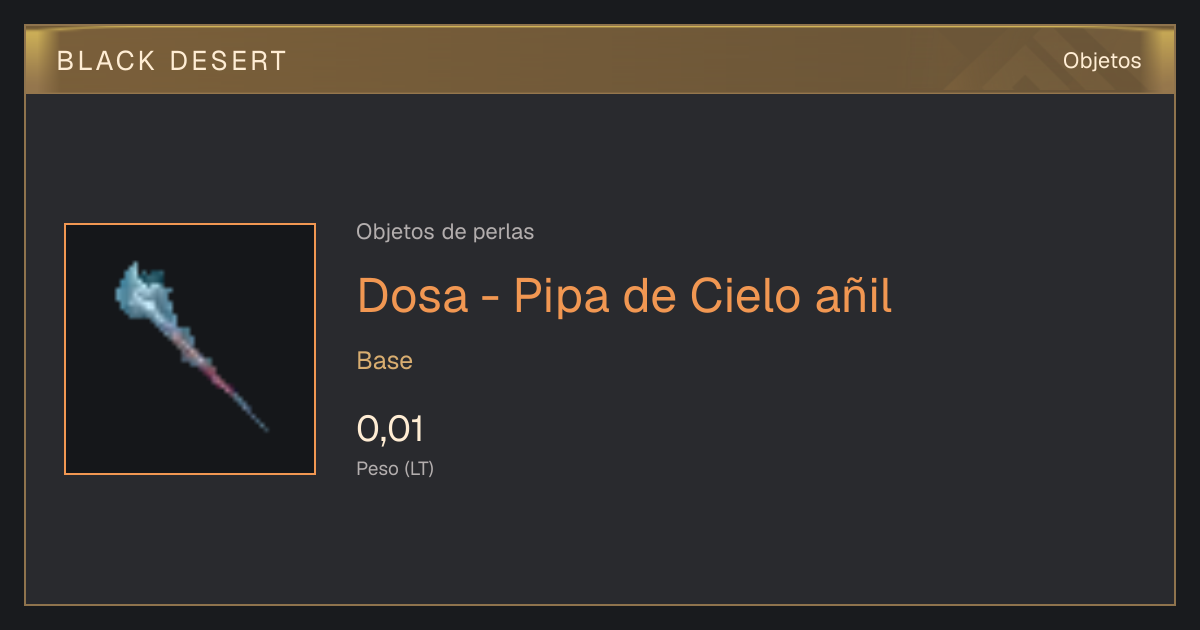Viewport: 1200px width, 630px height.
Task: Open the BLACK DESERT logo text
Action: pyautogui.click(x=172, y=61)
